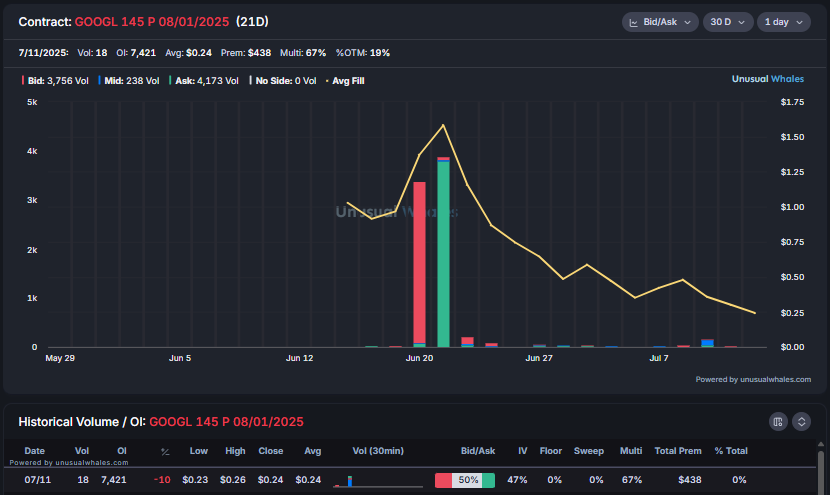
Task: Click the columns settings icon in Historical Volume
Action: [x=778, y=422]
